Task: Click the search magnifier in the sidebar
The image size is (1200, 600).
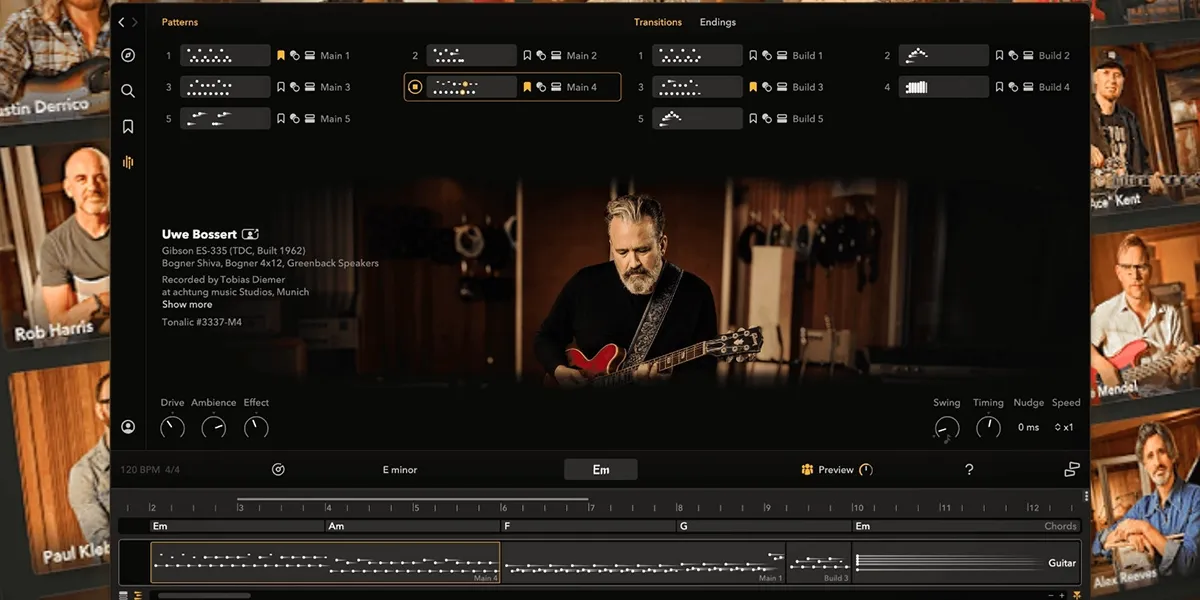Action: pyautogui.click(x=128, y=91)
